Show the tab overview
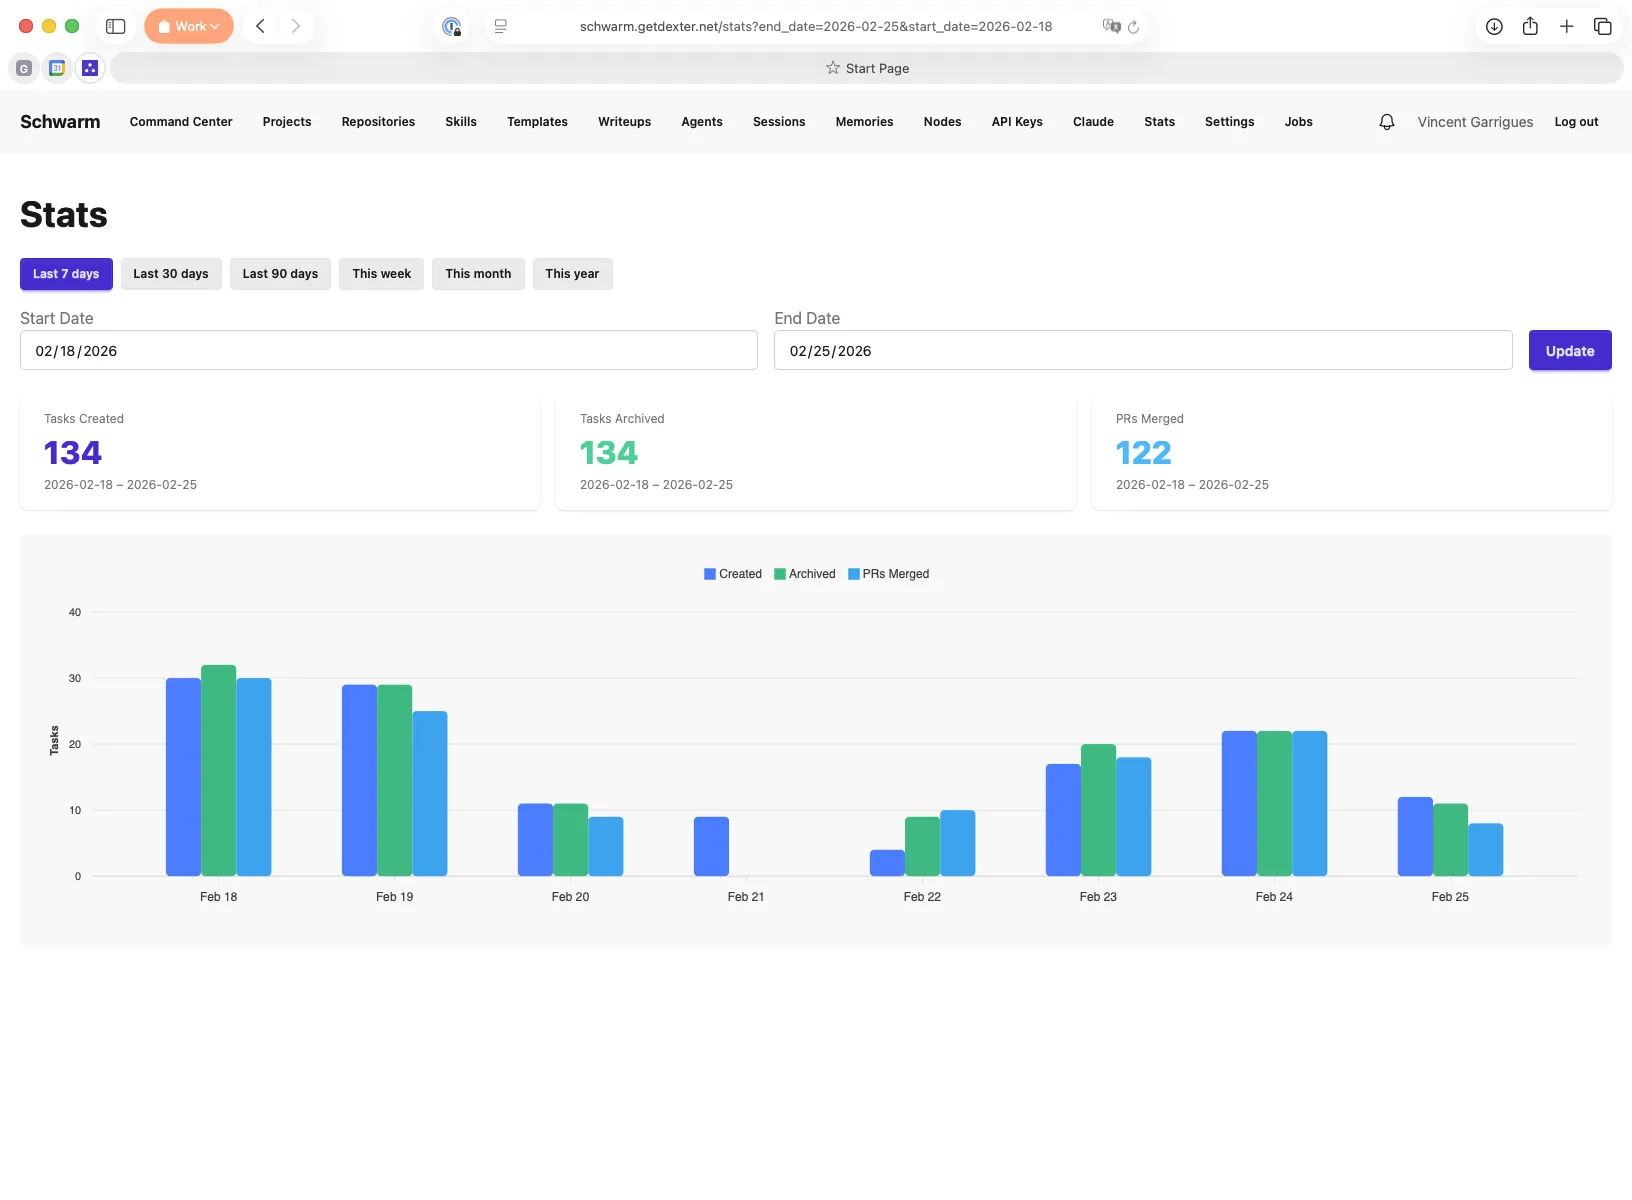Image resolution: width=1632 pixels, height=1200 pixels. (x=1603, y=27)
